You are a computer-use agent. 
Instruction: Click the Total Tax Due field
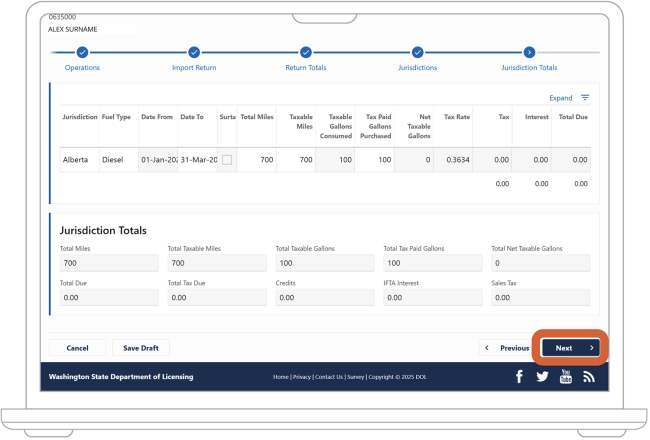[217, 297]
